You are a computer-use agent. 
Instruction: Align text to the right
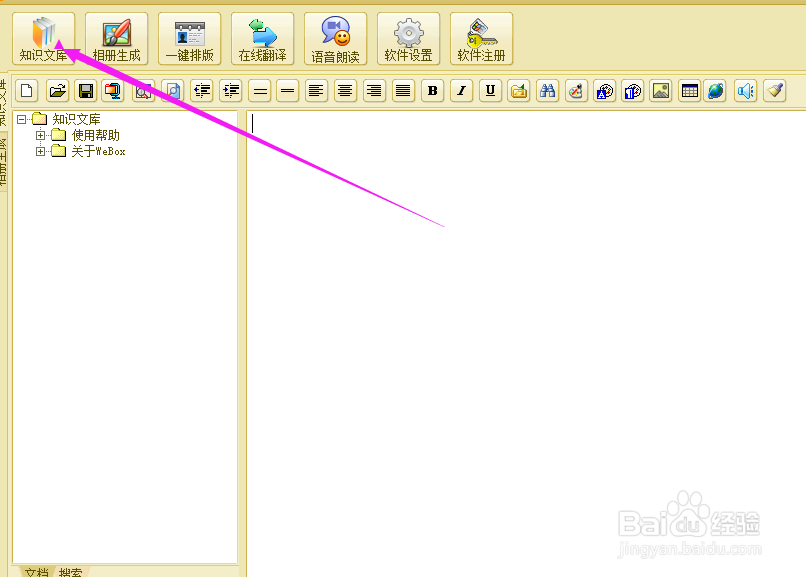coord(374,91)
